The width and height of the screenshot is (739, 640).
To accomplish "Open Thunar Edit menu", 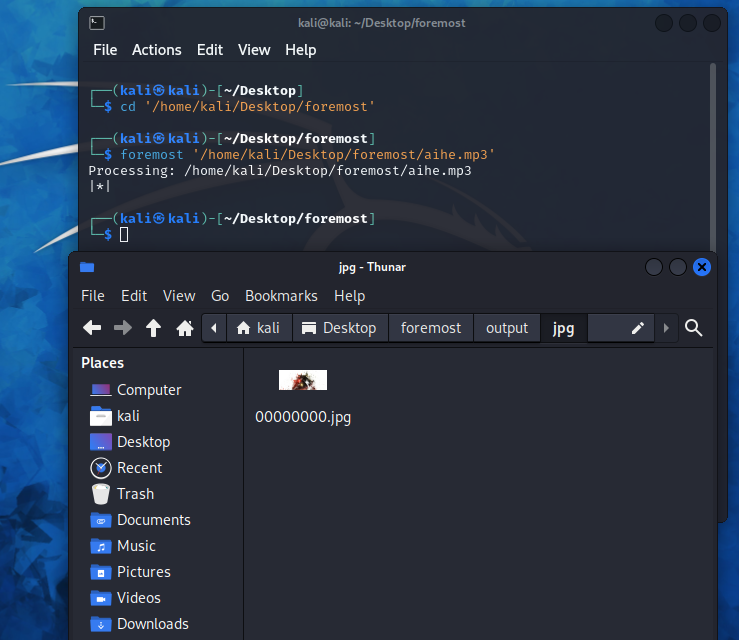I will 134,296.
